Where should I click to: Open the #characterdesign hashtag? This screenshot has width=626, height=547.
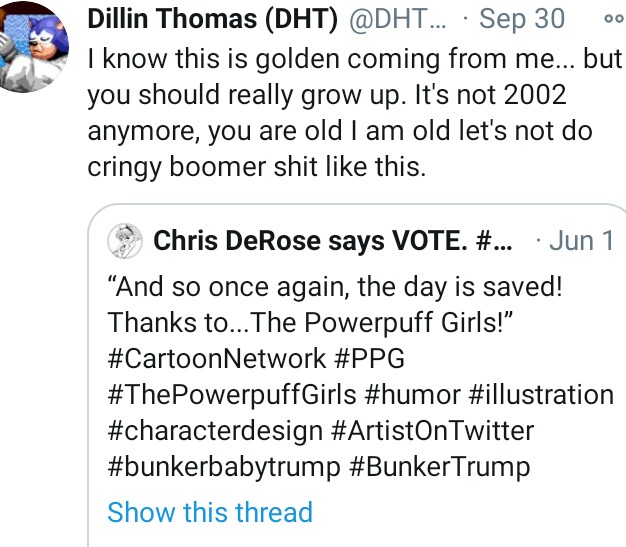(215, 430)
